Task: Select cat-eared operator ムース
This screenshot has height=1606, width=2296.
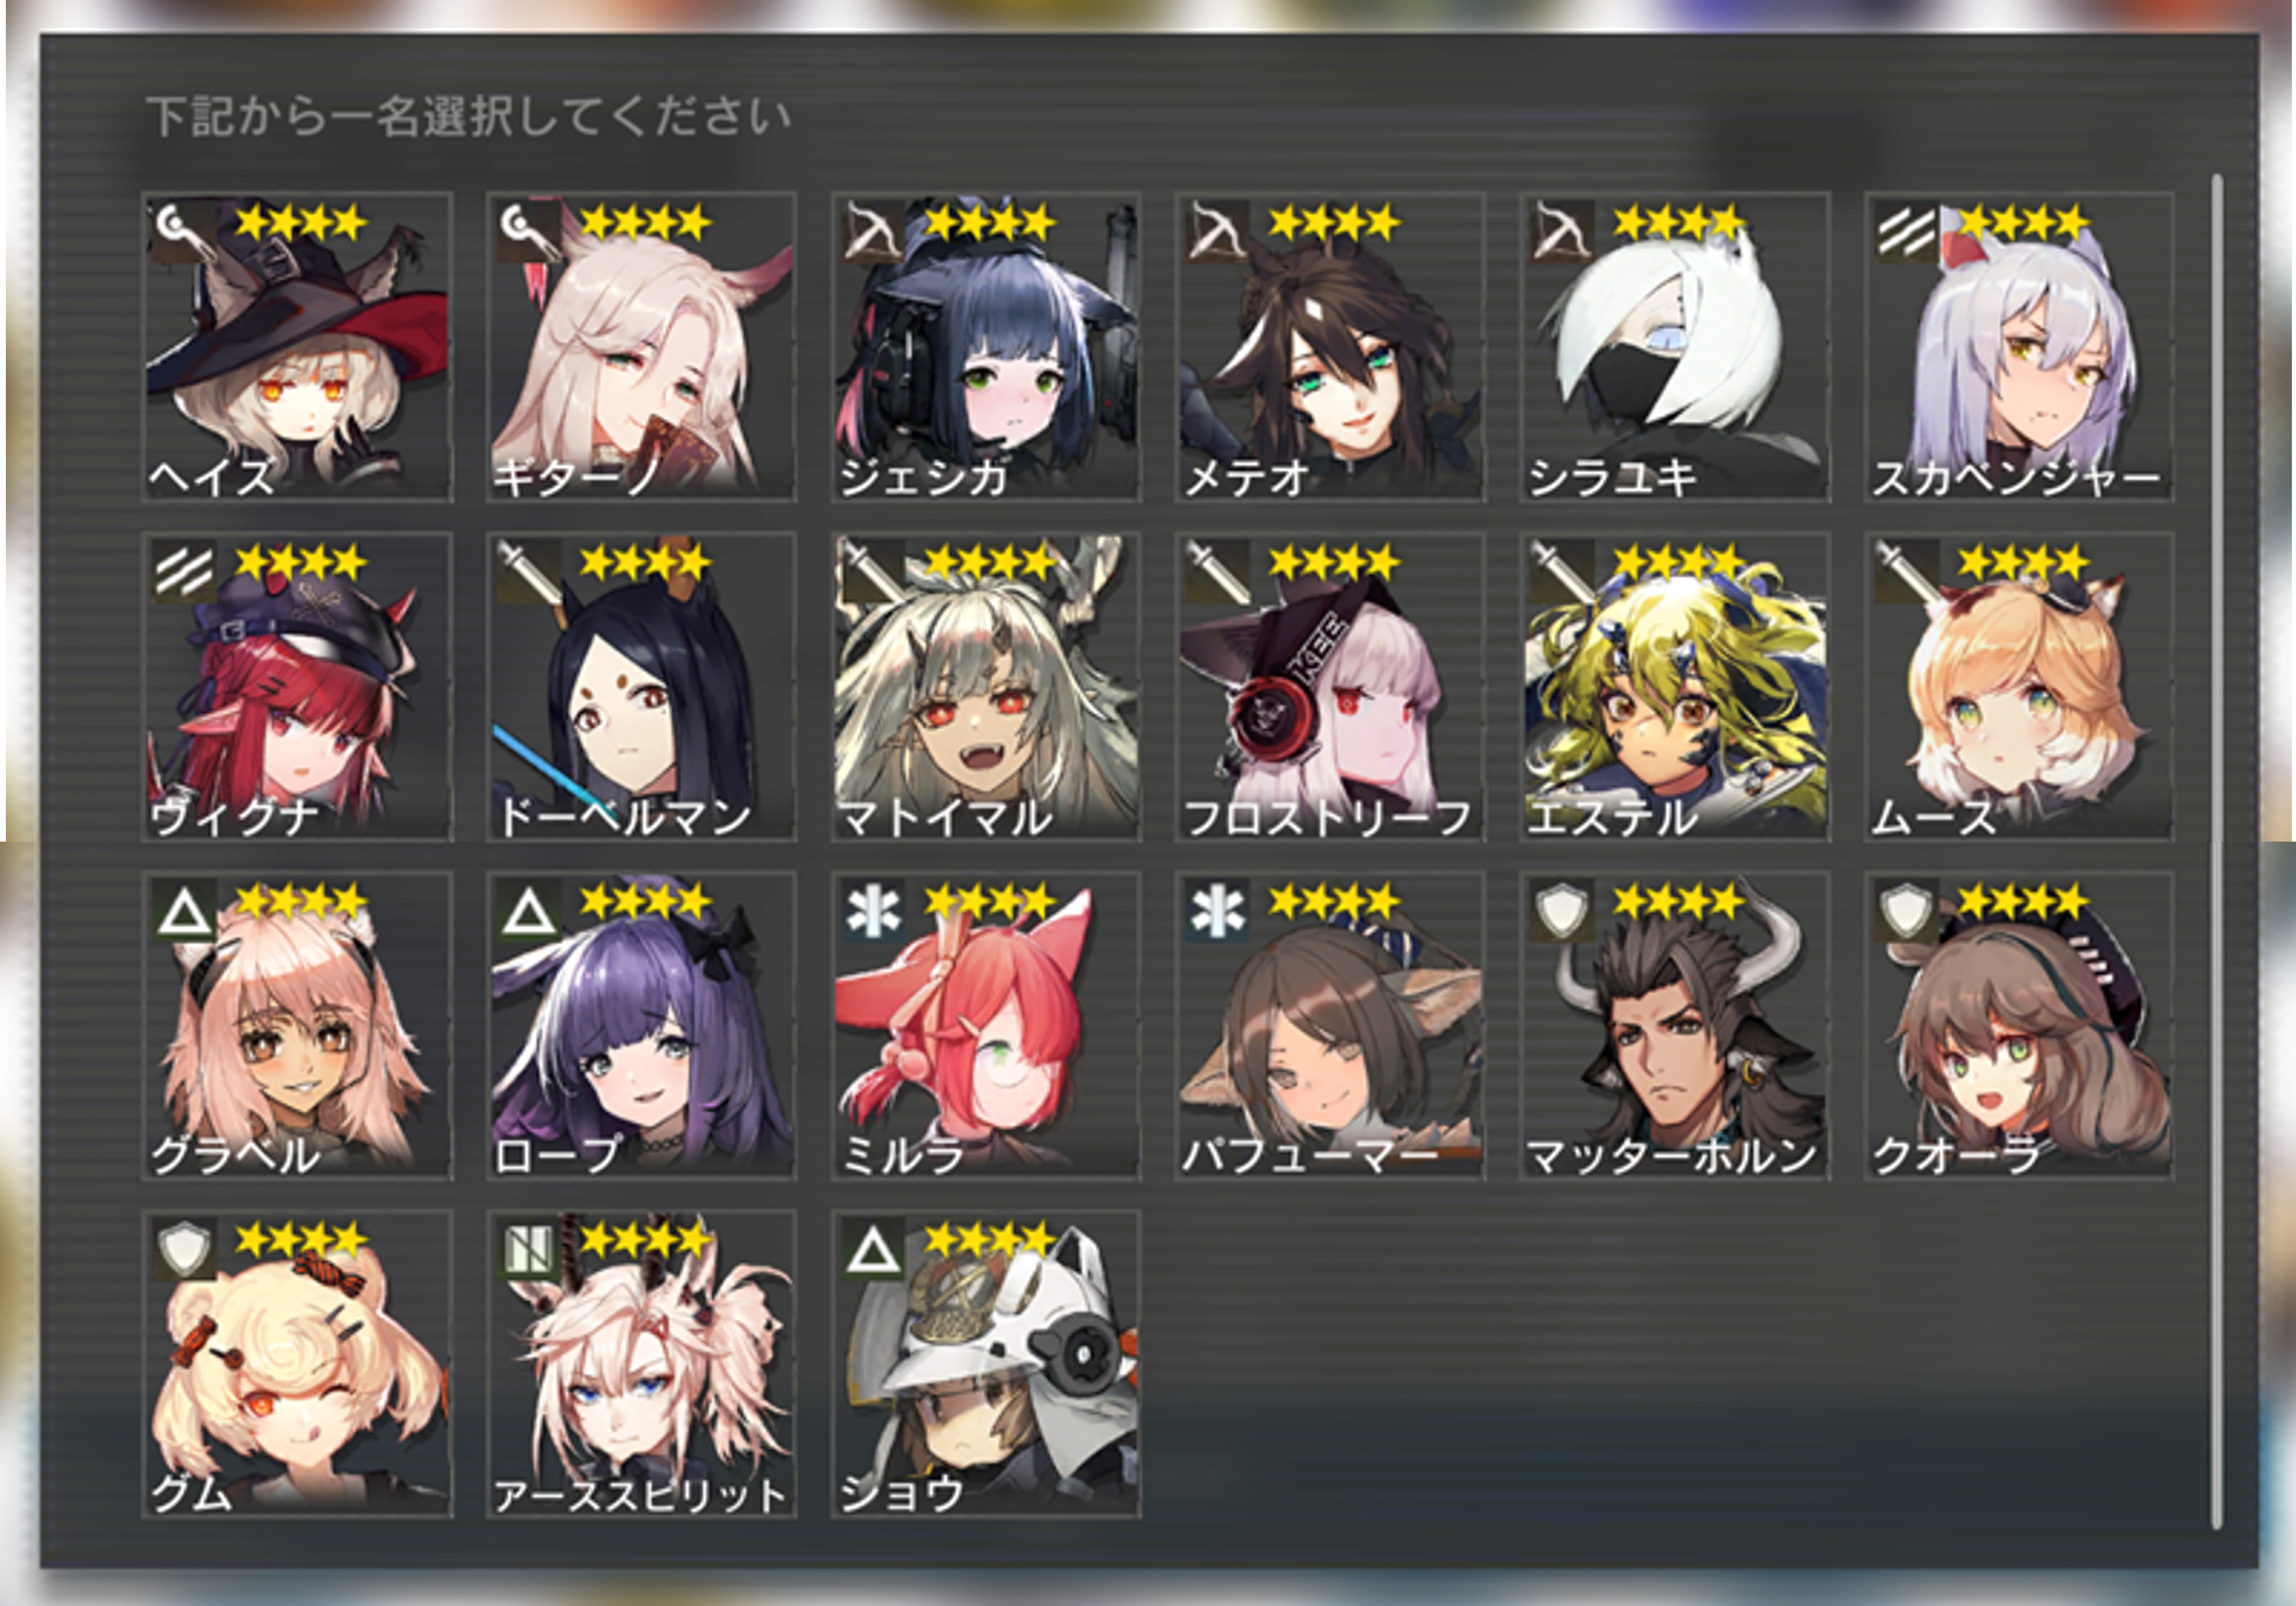Action: coord(2019,686)
